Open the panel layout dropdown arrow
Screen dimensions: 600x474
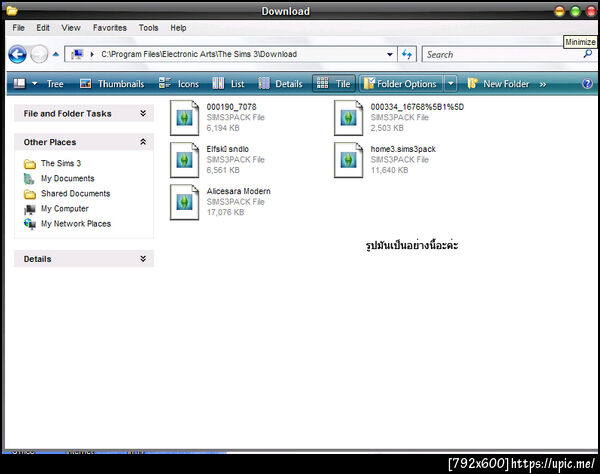point(34,83)
